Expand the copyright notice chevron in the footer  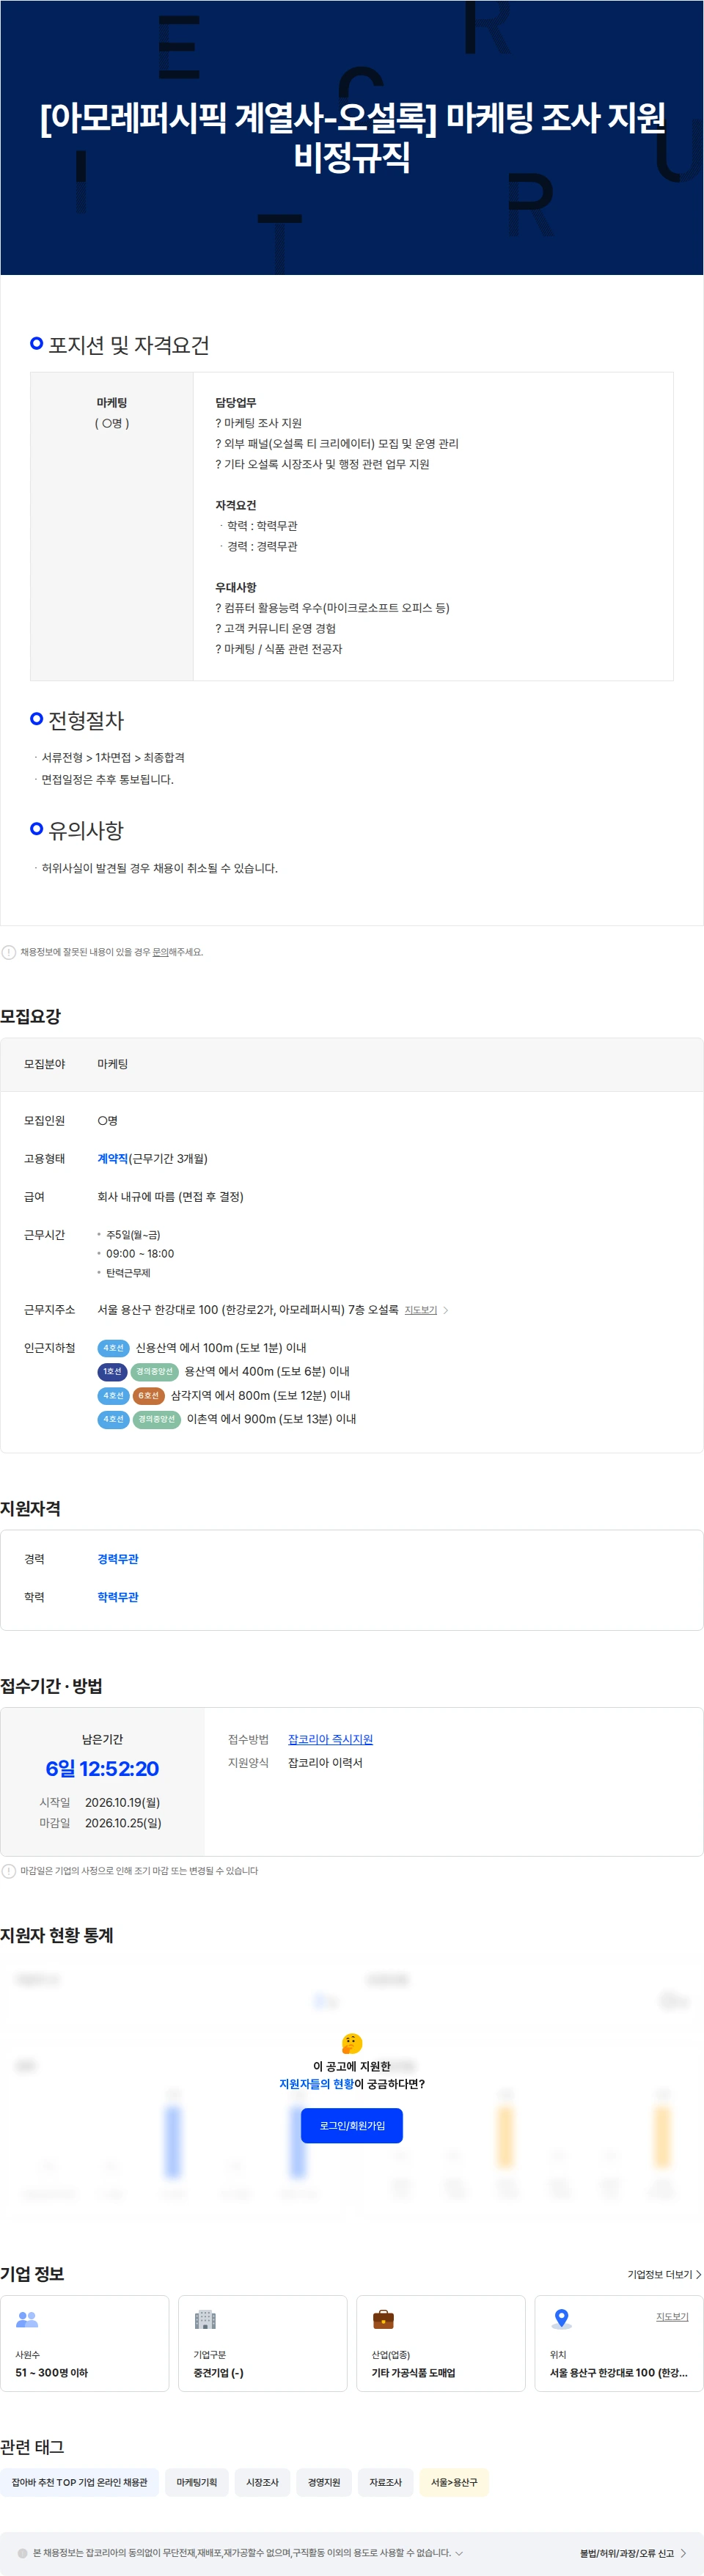point(459,2553)
